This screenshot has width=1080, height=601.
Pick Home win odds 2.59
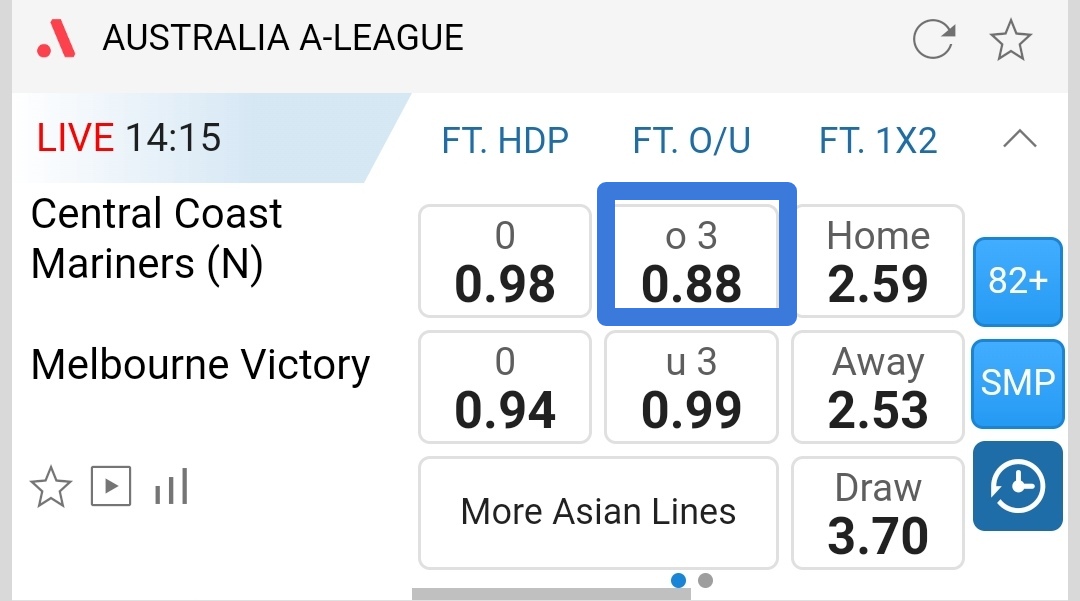pos(878,260)
